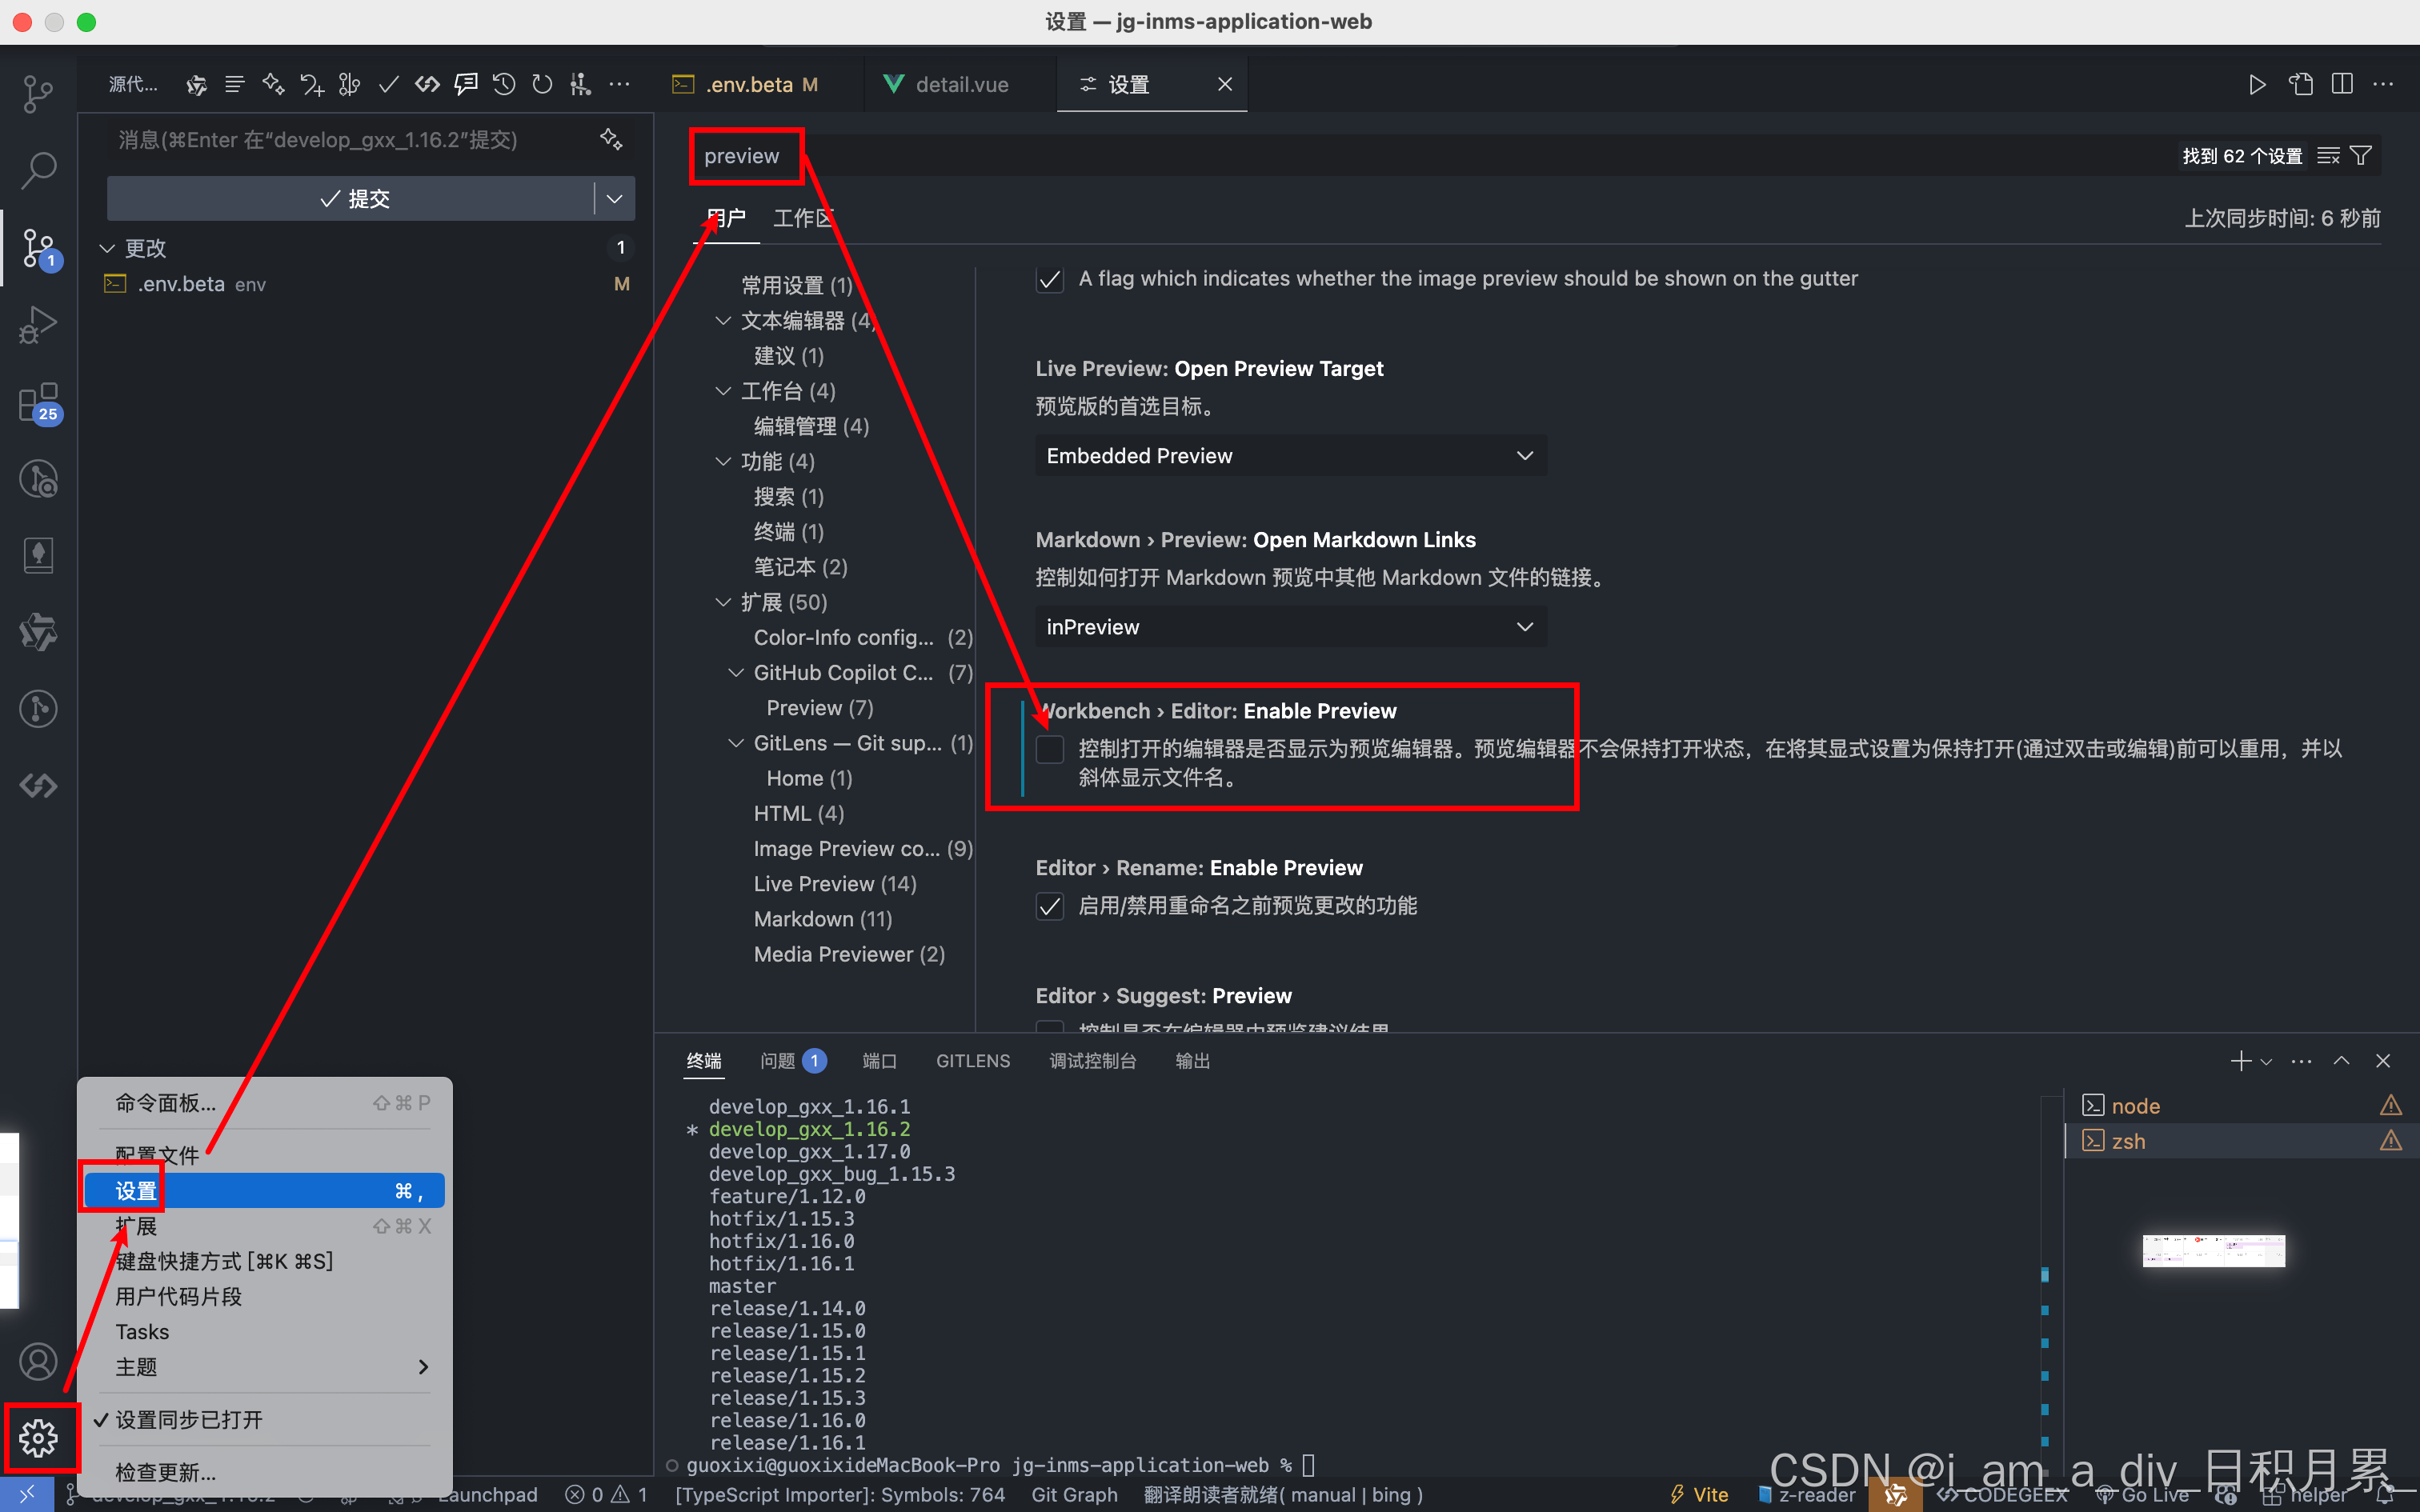Uncheck image preview gutter flag checkbox
The width and height of the screenshot is (2420, 1512).
1049,279
